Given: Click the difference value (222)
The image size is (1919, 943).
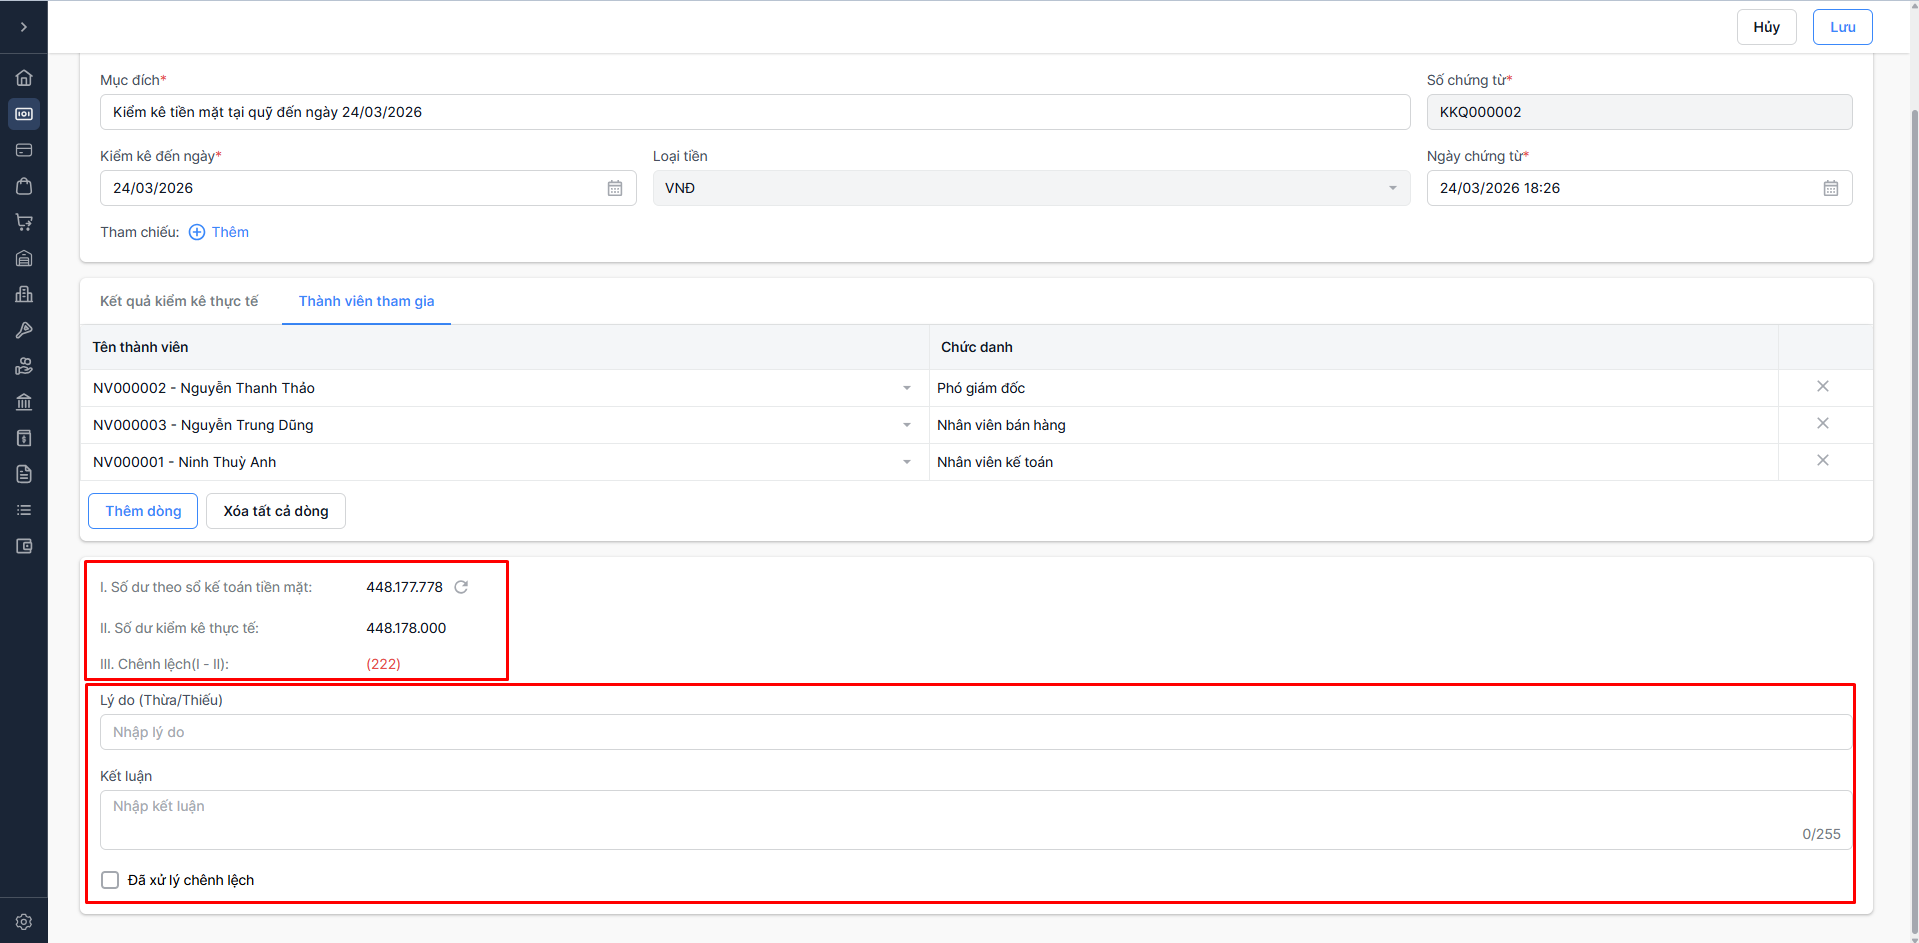Looking at the screenshot, I should 383,664.
